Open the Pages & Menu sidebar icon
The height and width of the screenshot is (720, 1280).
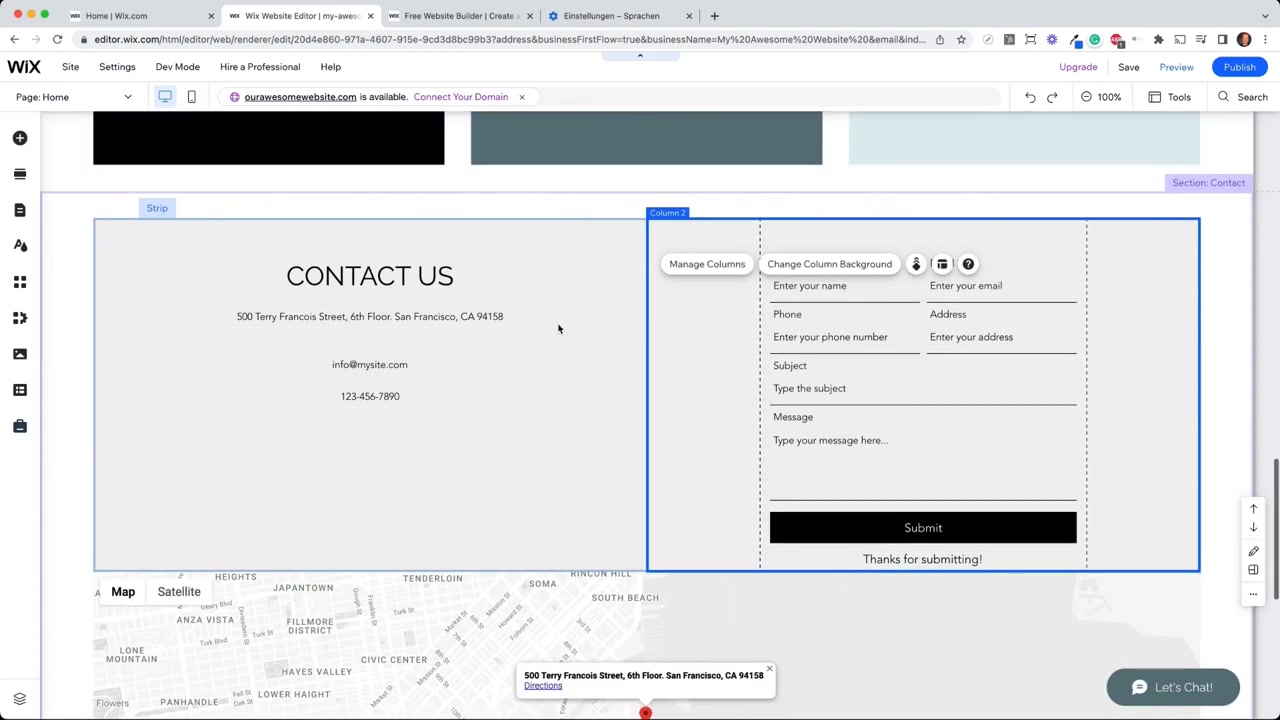[20, 210]
